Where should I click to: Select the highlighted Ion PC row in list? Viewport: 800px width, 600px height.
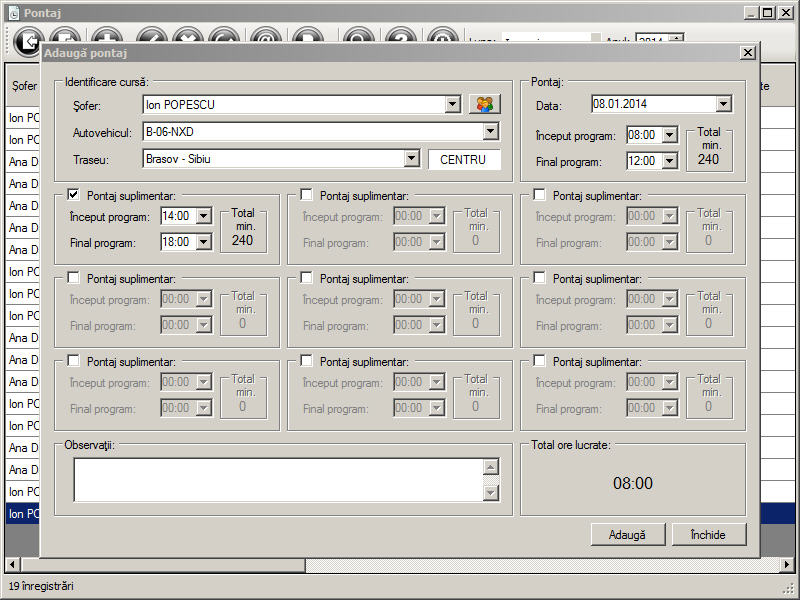click(24, 514)
